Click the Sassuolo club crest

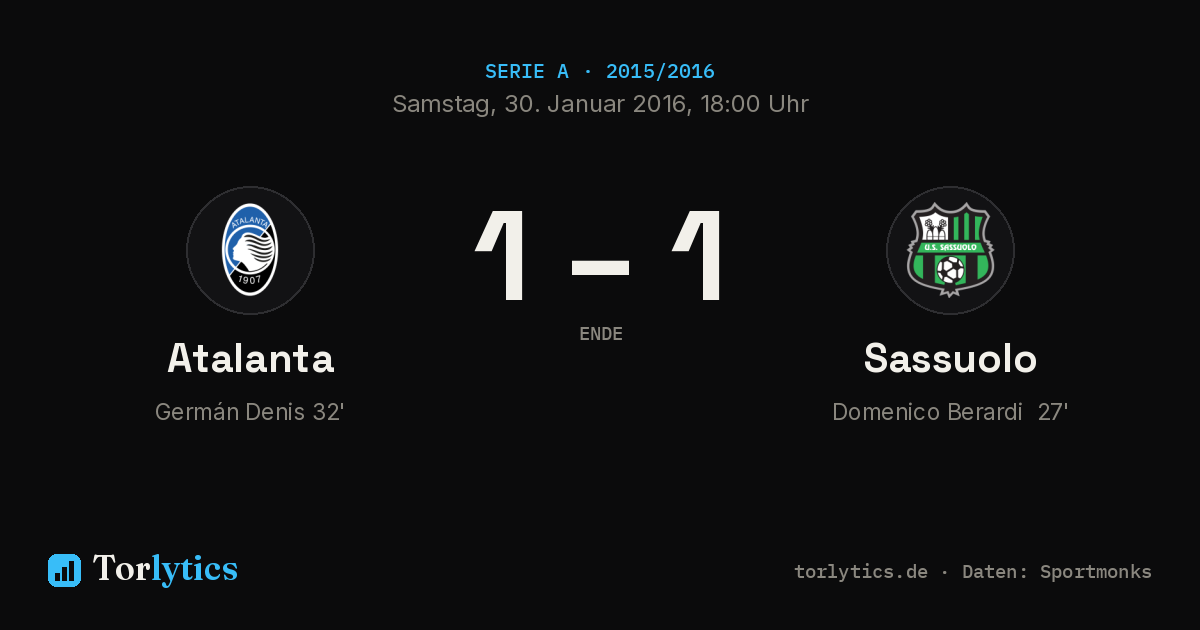(x=950, y=250)
